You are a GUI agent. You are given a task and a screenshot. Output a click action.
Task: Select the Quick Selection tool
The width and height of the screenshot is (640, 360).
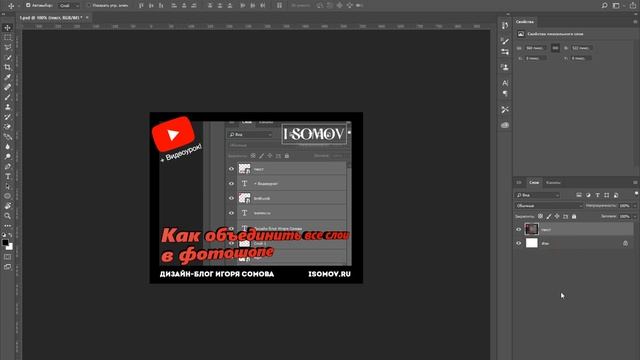[x=7, y=58]
